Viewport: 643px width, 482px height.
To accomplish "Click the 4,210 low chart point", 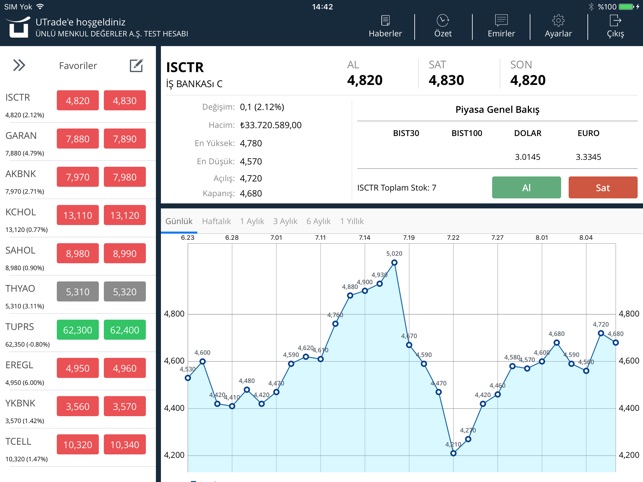I will (x=453, y=453).
